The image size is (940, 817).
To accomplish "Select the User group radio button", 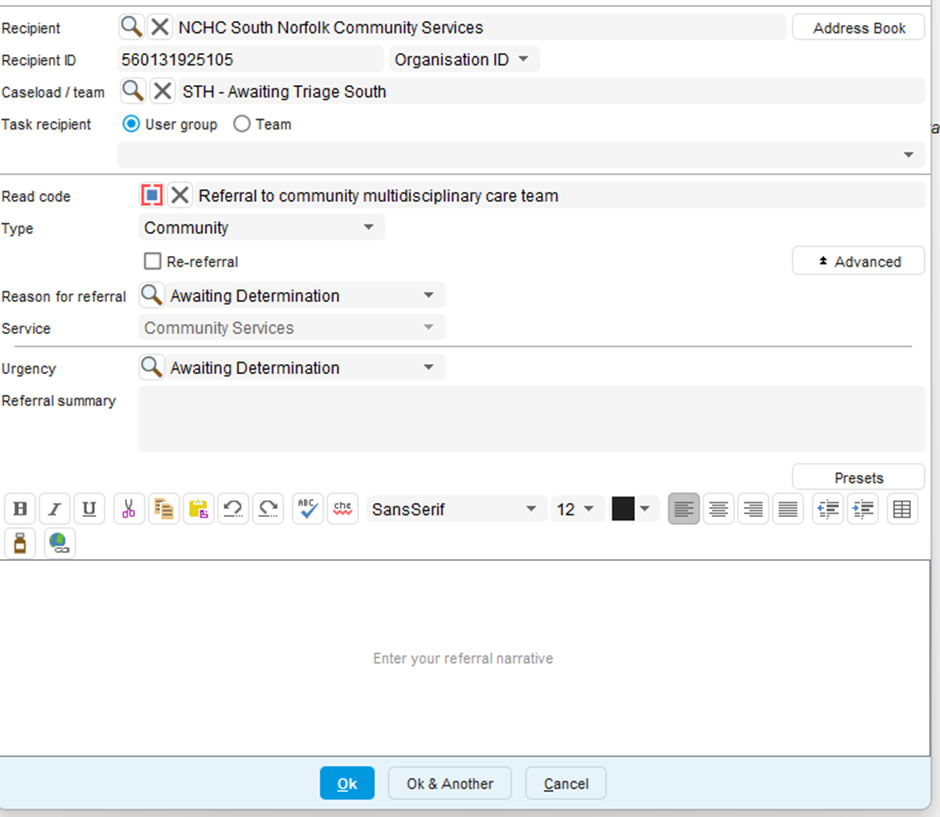I will click(131, 125).
